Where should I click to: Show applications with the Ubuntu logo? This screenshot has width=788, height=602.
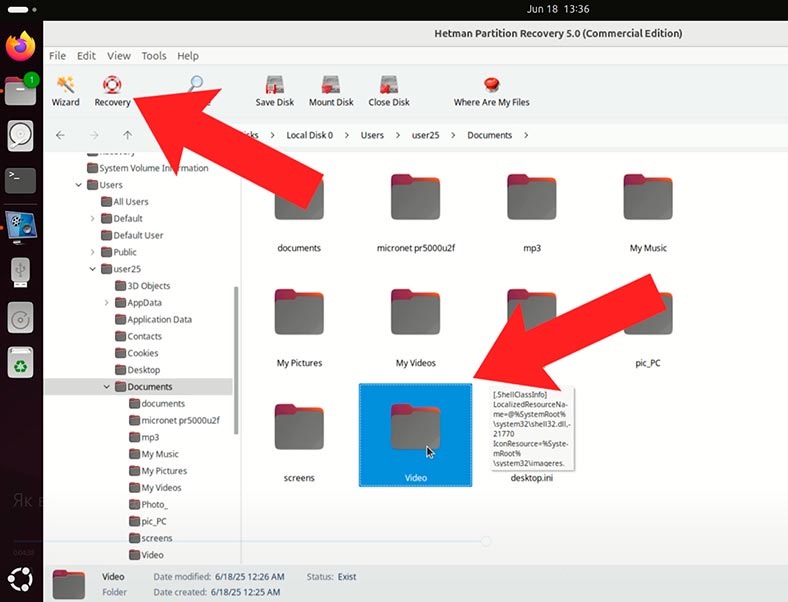21,579
